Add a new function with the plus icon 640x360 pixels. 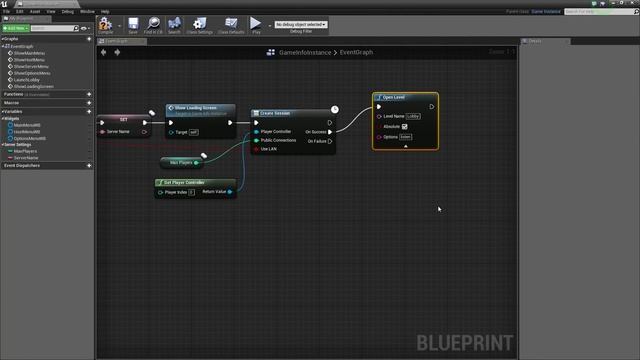coord(89,94)
